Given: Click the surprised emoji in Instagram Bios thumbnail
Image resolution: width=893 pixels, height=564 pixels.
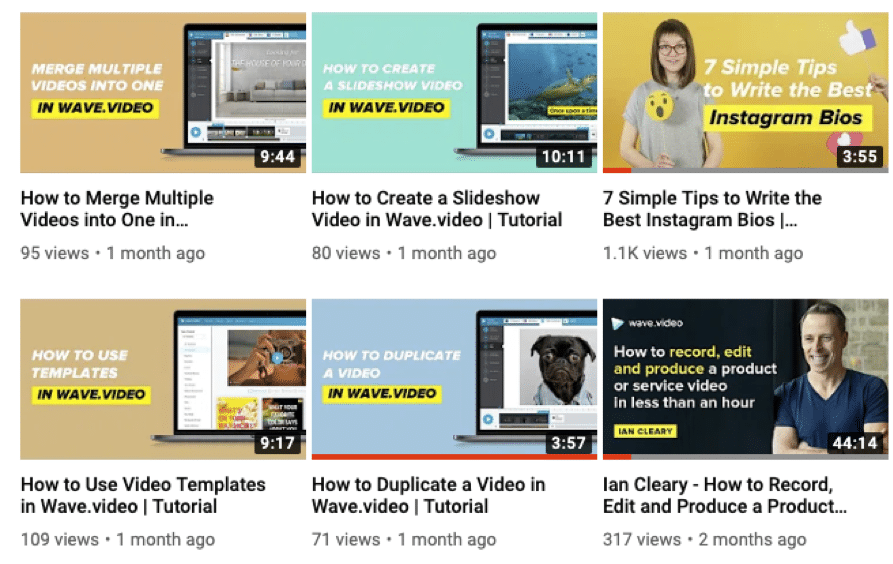Looking at the screenshot, I should [x=660, y=105].
